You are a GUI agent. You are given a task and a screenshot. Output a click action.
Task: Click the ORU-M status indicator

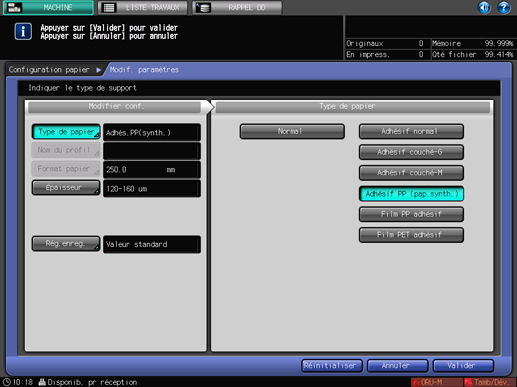[x=436, y=382]
